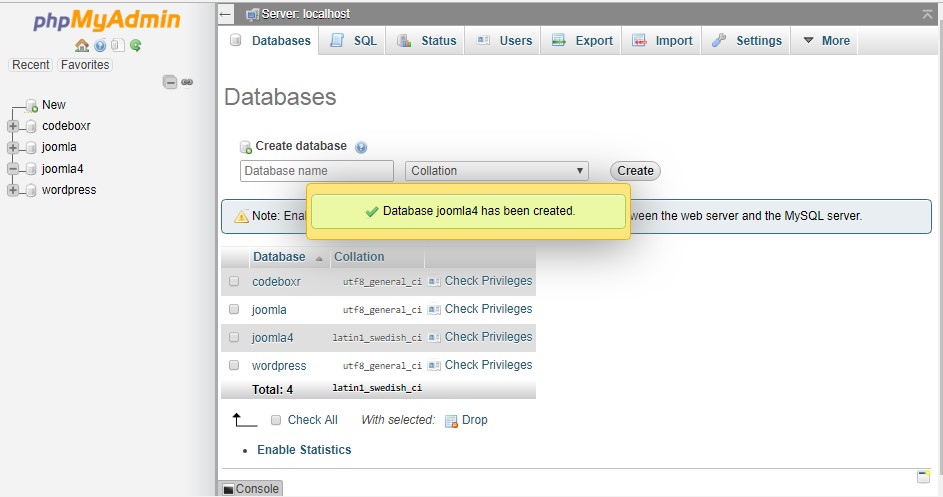This screenshot has width=943, height=497.
Task: Open the Status tab
Action: tap(426, 41)
